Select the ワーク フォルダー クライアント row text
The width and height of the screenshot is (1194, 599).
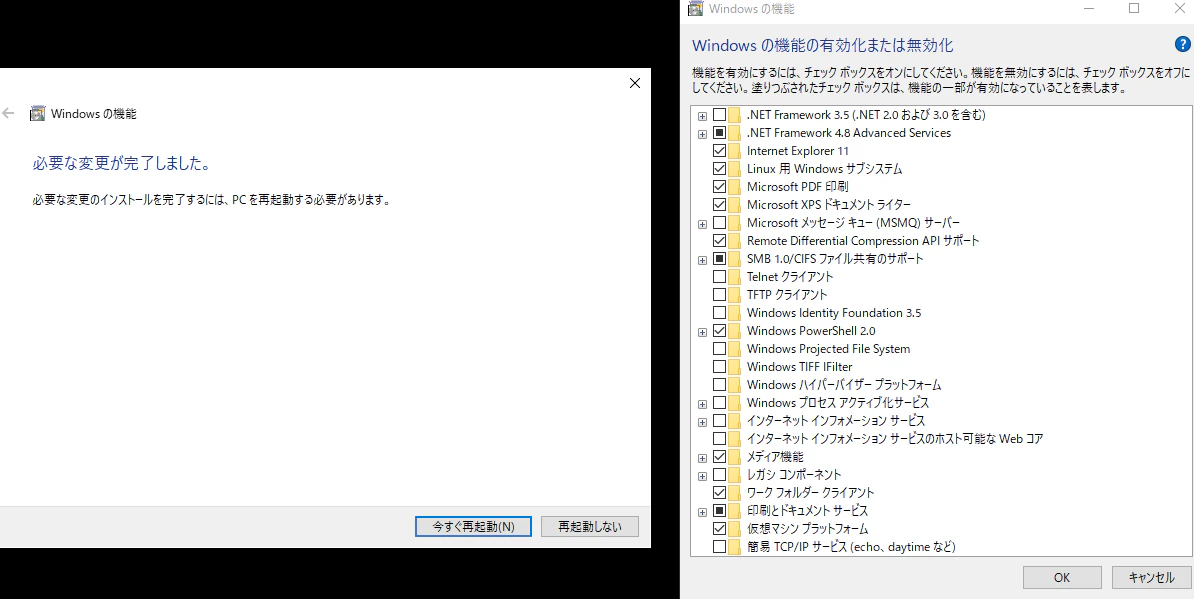click(810, 493)
